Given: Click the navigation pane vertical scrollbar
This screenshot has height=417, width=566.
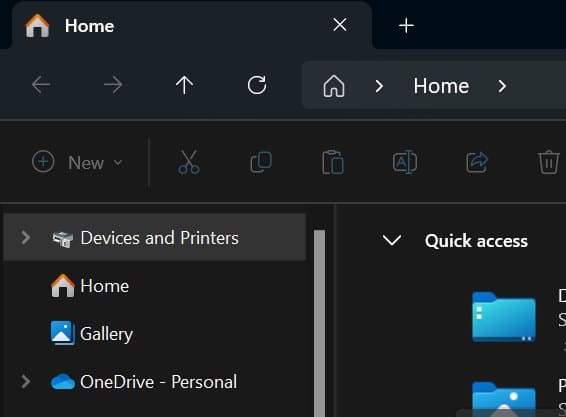Looking at the screenshot, I should 319,323.
